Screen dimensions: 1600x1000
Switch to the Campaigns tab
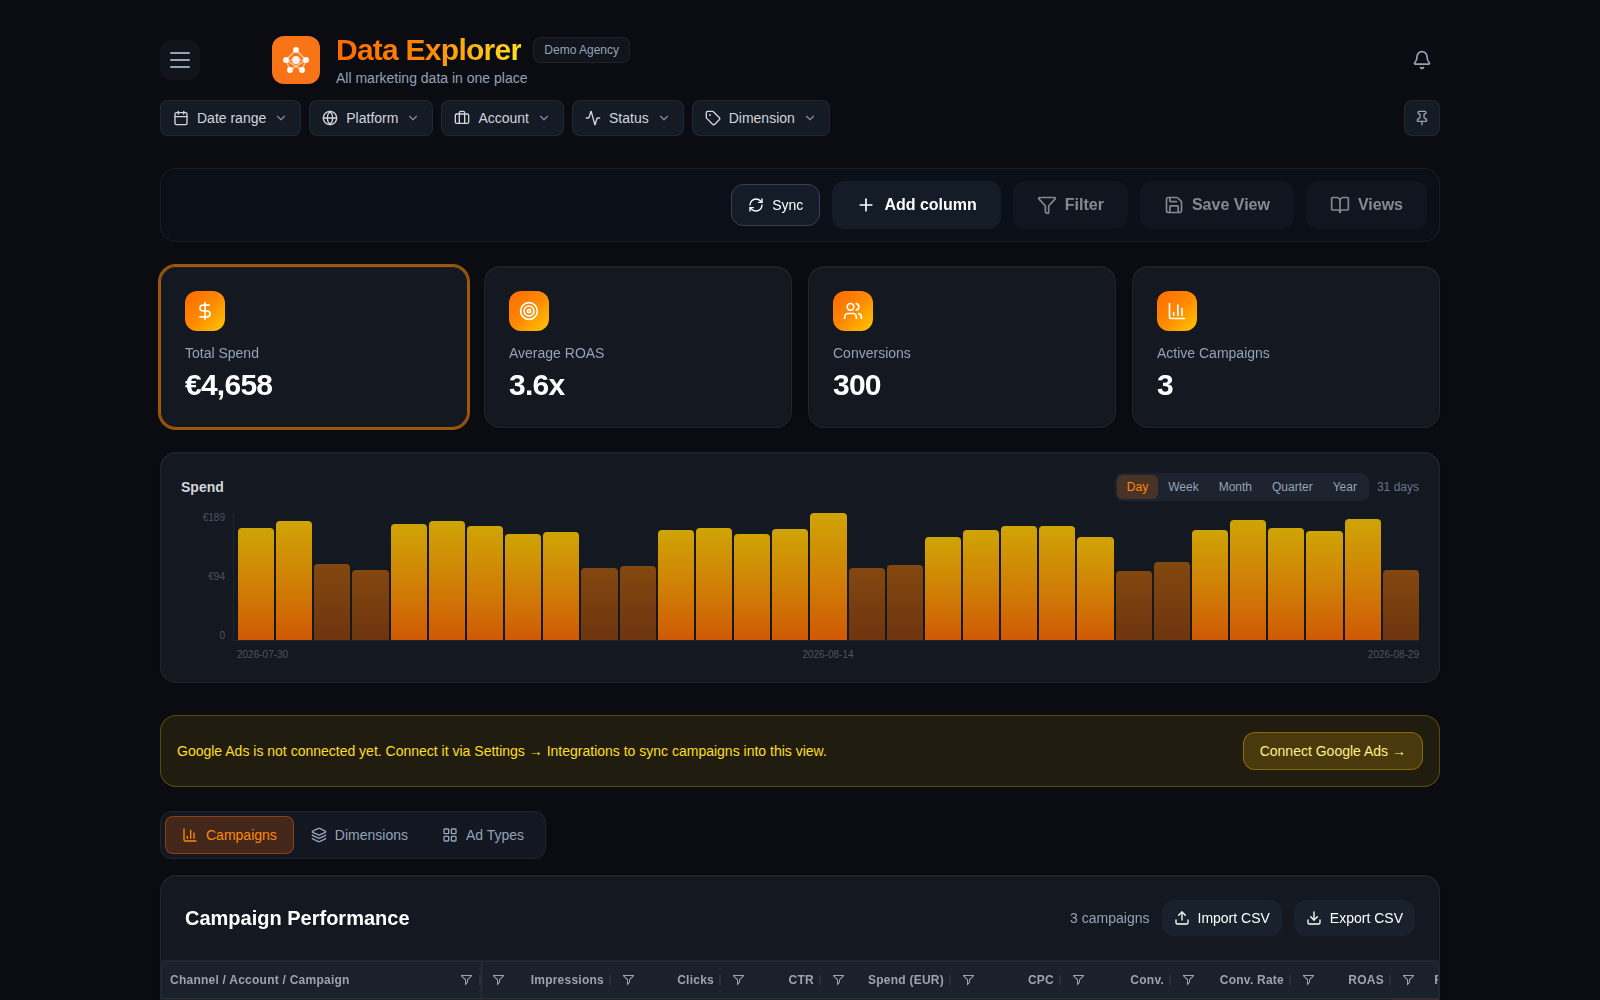pyautogui.click(x=229, y=835)
